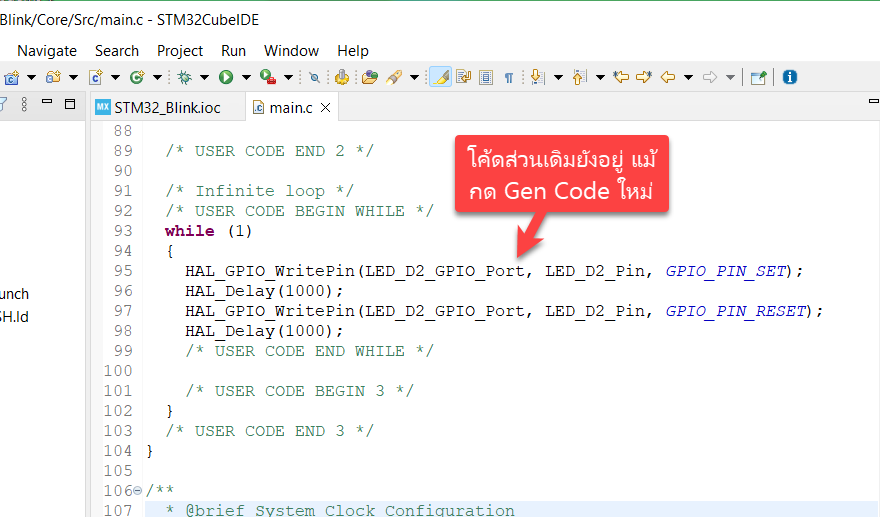Open the Run menu

(x=233, y=51)
